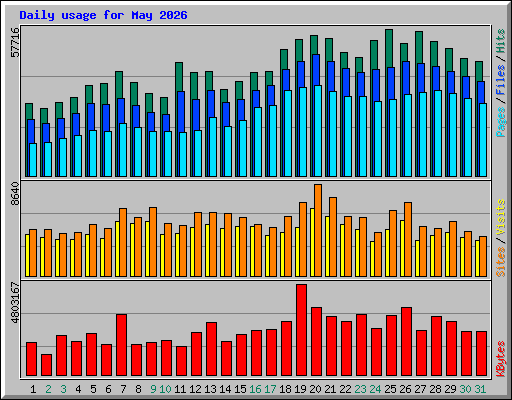Image resolution: width=512 pixels, height=400 pixels.
Task: Click the Files legend label
Action: pyautogui.click(x=501, y=80)
